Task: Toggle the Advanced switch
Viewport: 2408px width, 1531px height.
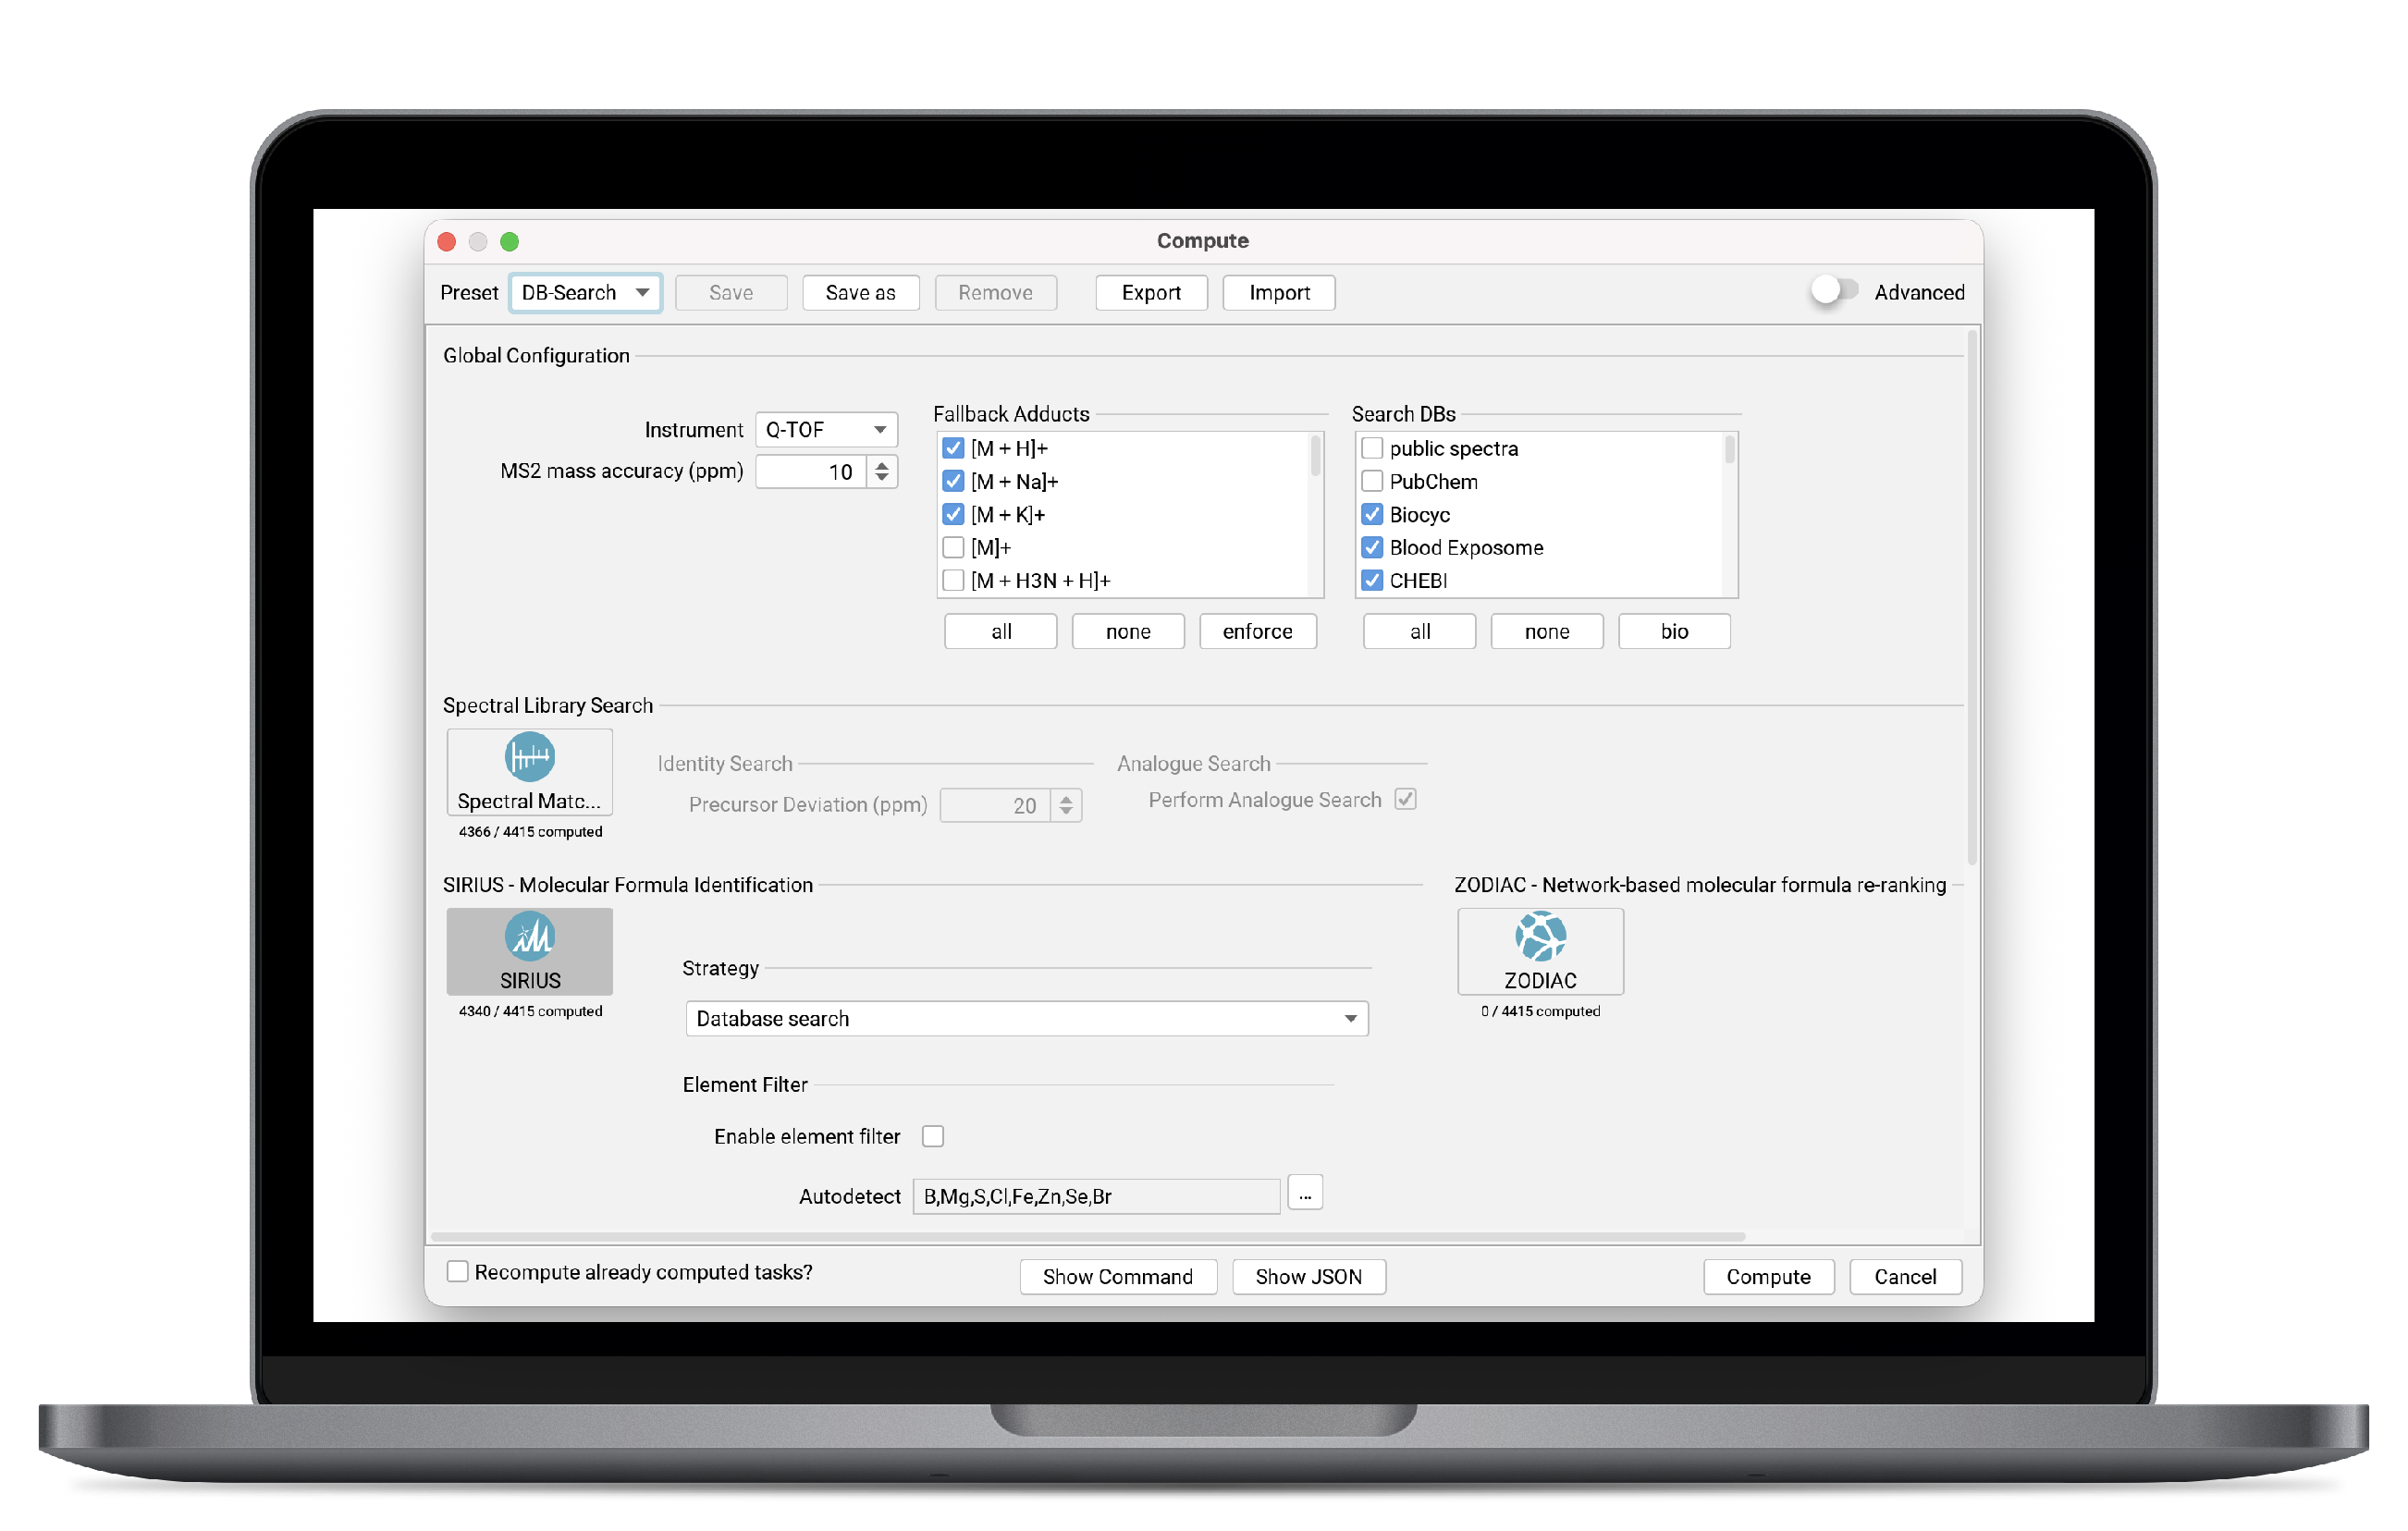Action: [x=1834, y=291]
